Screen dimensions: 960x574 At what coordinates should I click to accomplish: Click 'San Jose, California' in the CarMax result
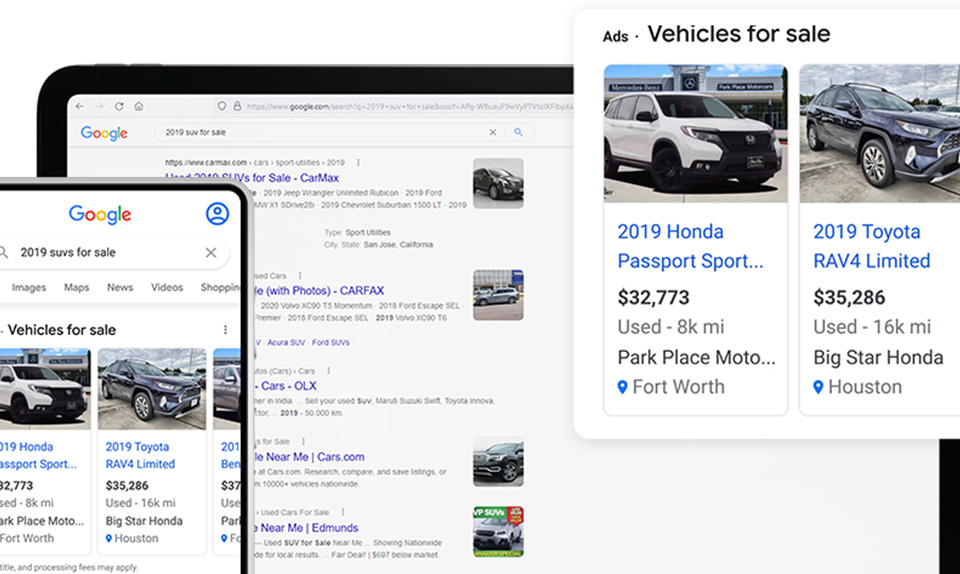pyautogui.click(x=398, y=245)
